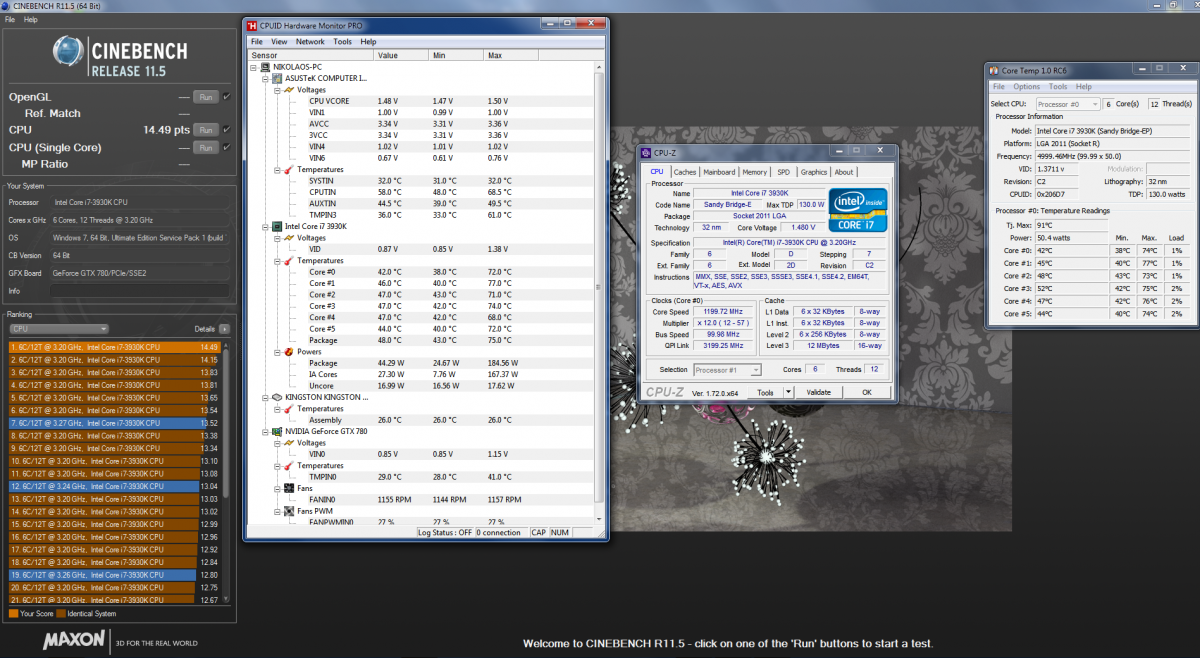Click the Cinebench ranking list scrollbar
Image resolution: width=1200 pixels, height=658 pixels.
coord(225,470)
